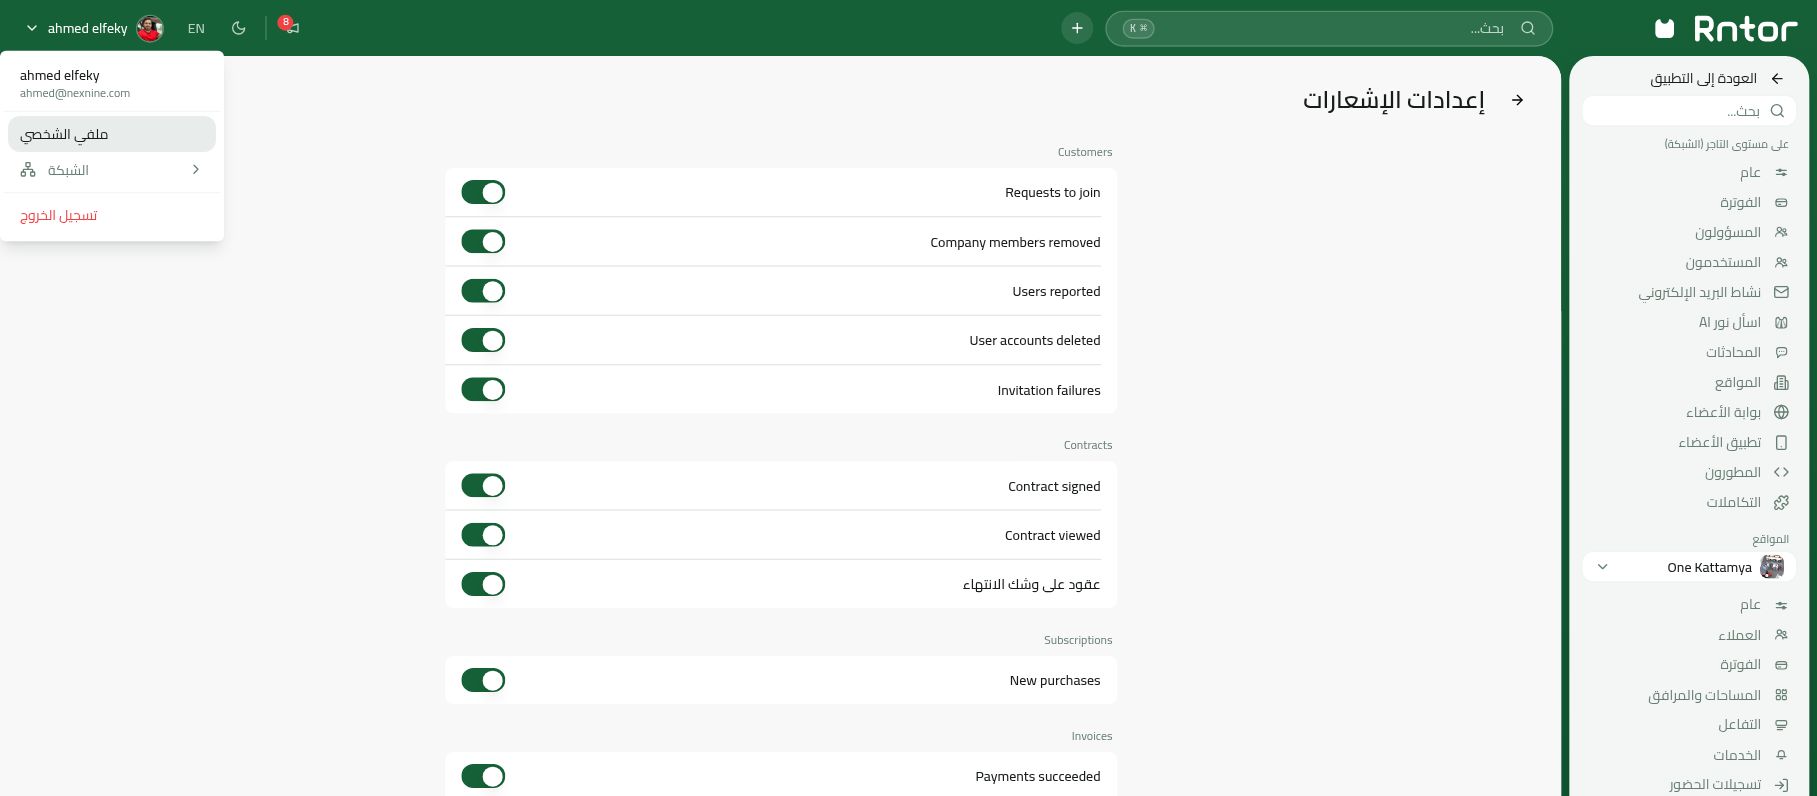Open المسؤولون in the sidebar
Image resolution: width=1817 pixels, height=796 pixels.
[x=1728, y=232]
